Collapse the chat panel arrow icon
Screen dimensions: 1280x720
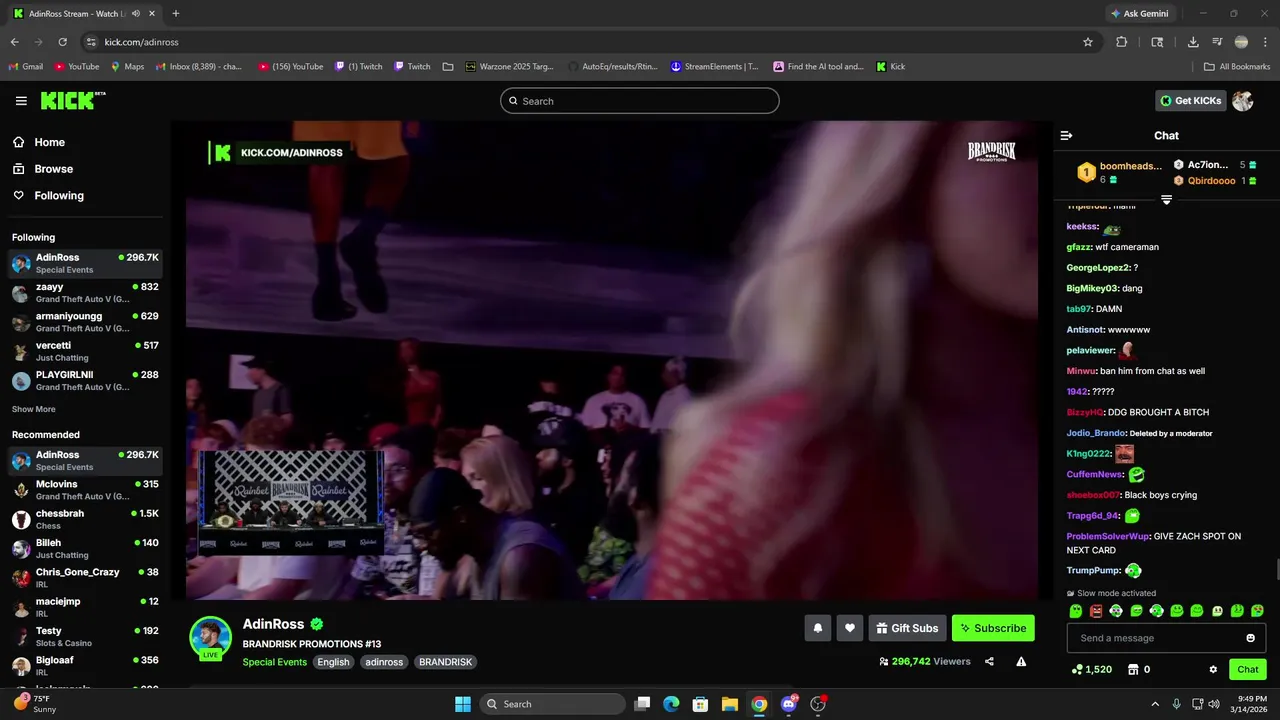(1066, 135)
